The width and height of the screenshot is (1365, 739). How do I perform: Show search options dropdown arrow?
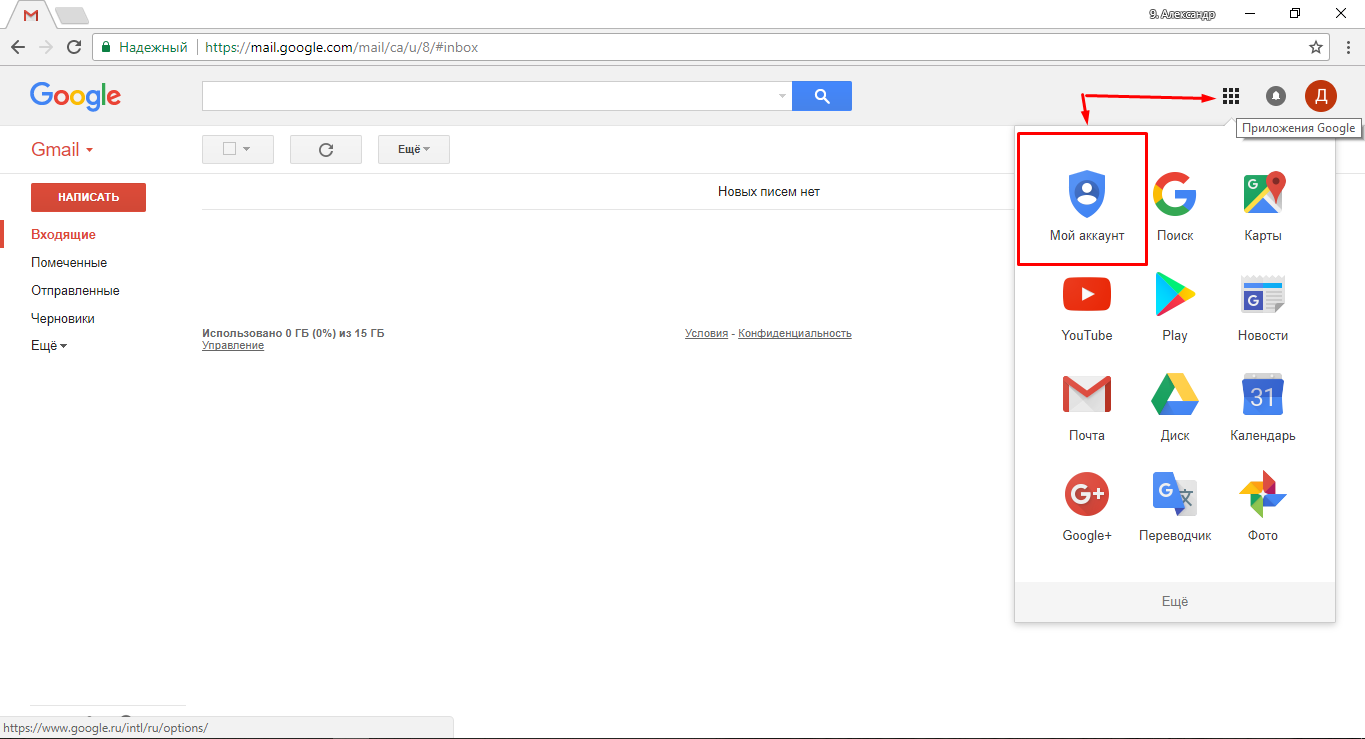[x=782, y=96]
